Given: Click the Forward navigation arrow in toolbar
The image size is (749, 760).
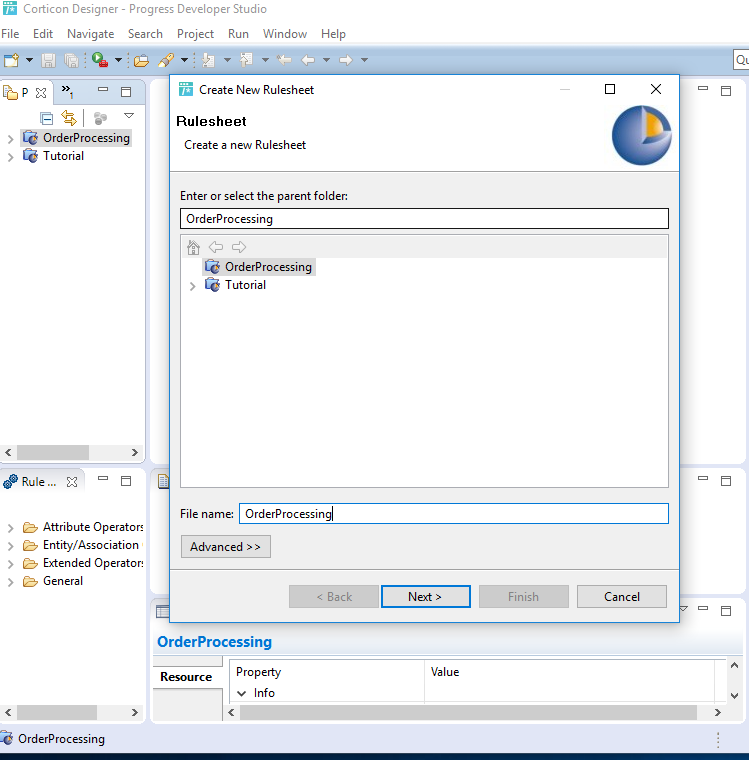Looking at the screenshot, I should point(346,60).
